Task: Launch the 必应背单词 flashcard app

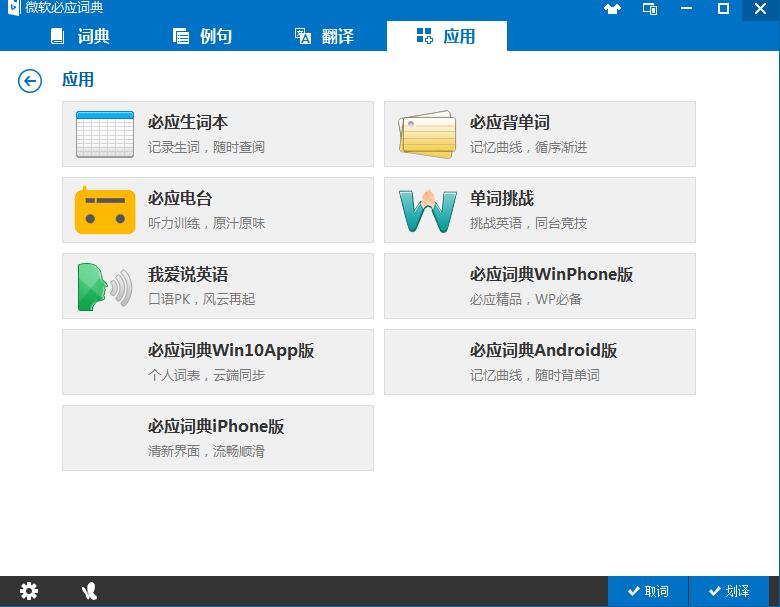Action: point(539,134)
